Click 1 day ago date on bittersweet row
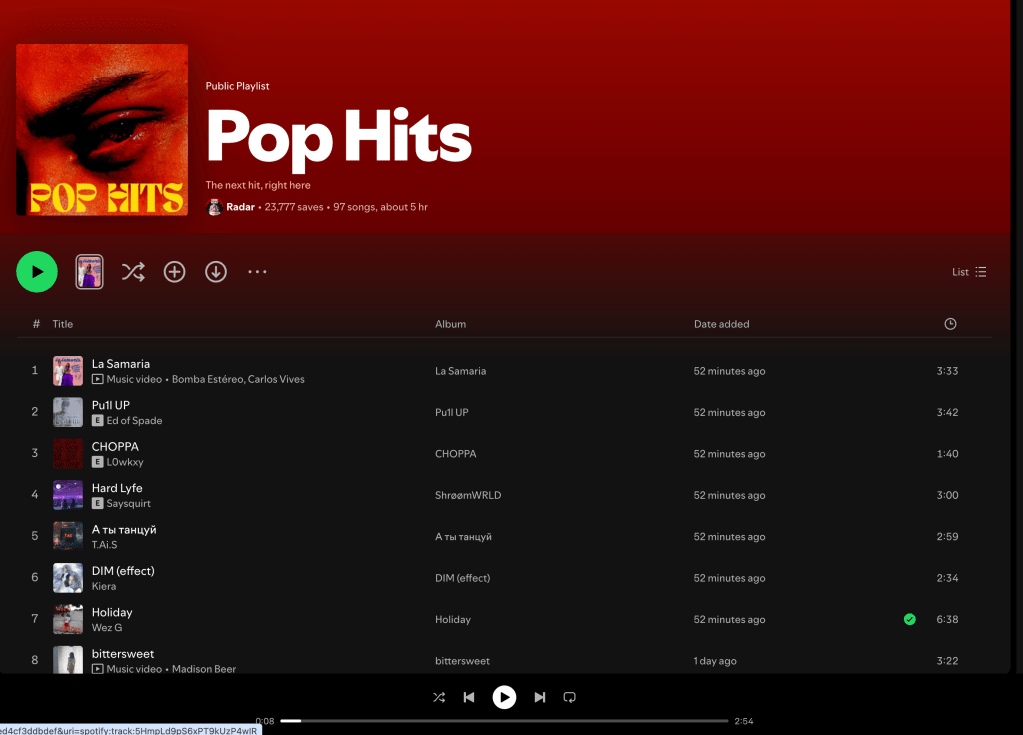The image size is (1023, 735). [x=715, y=661]
